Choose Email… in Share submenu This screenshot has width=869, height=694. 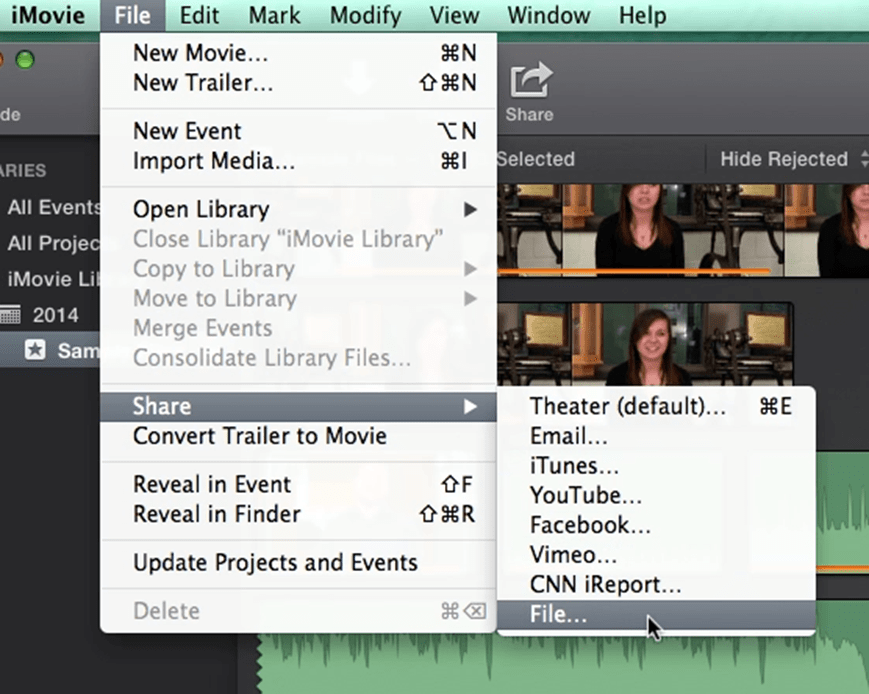(x=656, y=436)
